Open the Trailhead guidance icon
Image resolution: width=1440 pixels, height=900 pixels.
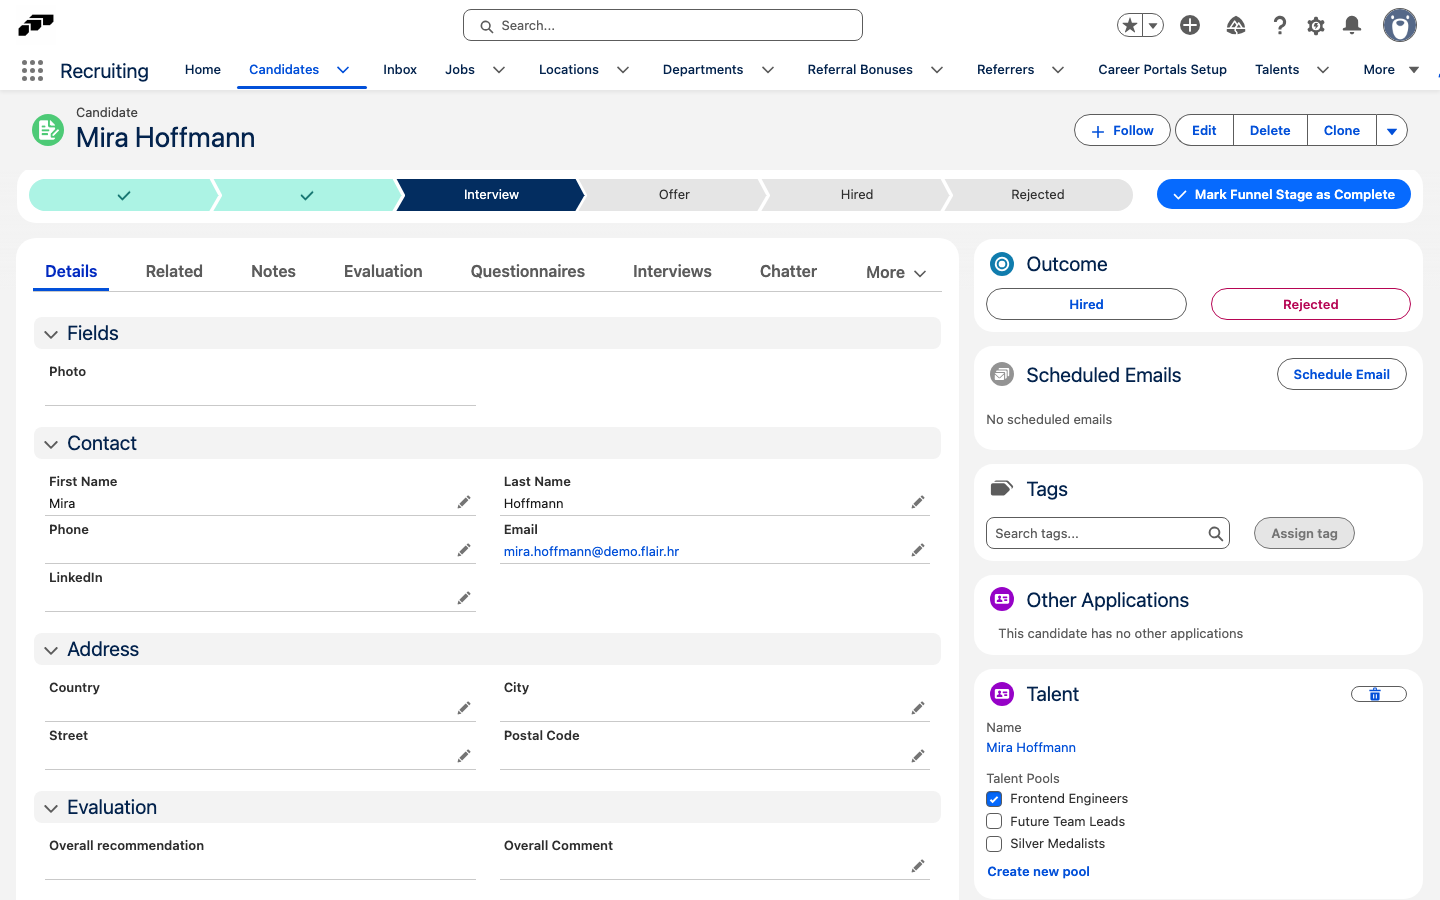pyautogui.click(x=1236, y=25)
